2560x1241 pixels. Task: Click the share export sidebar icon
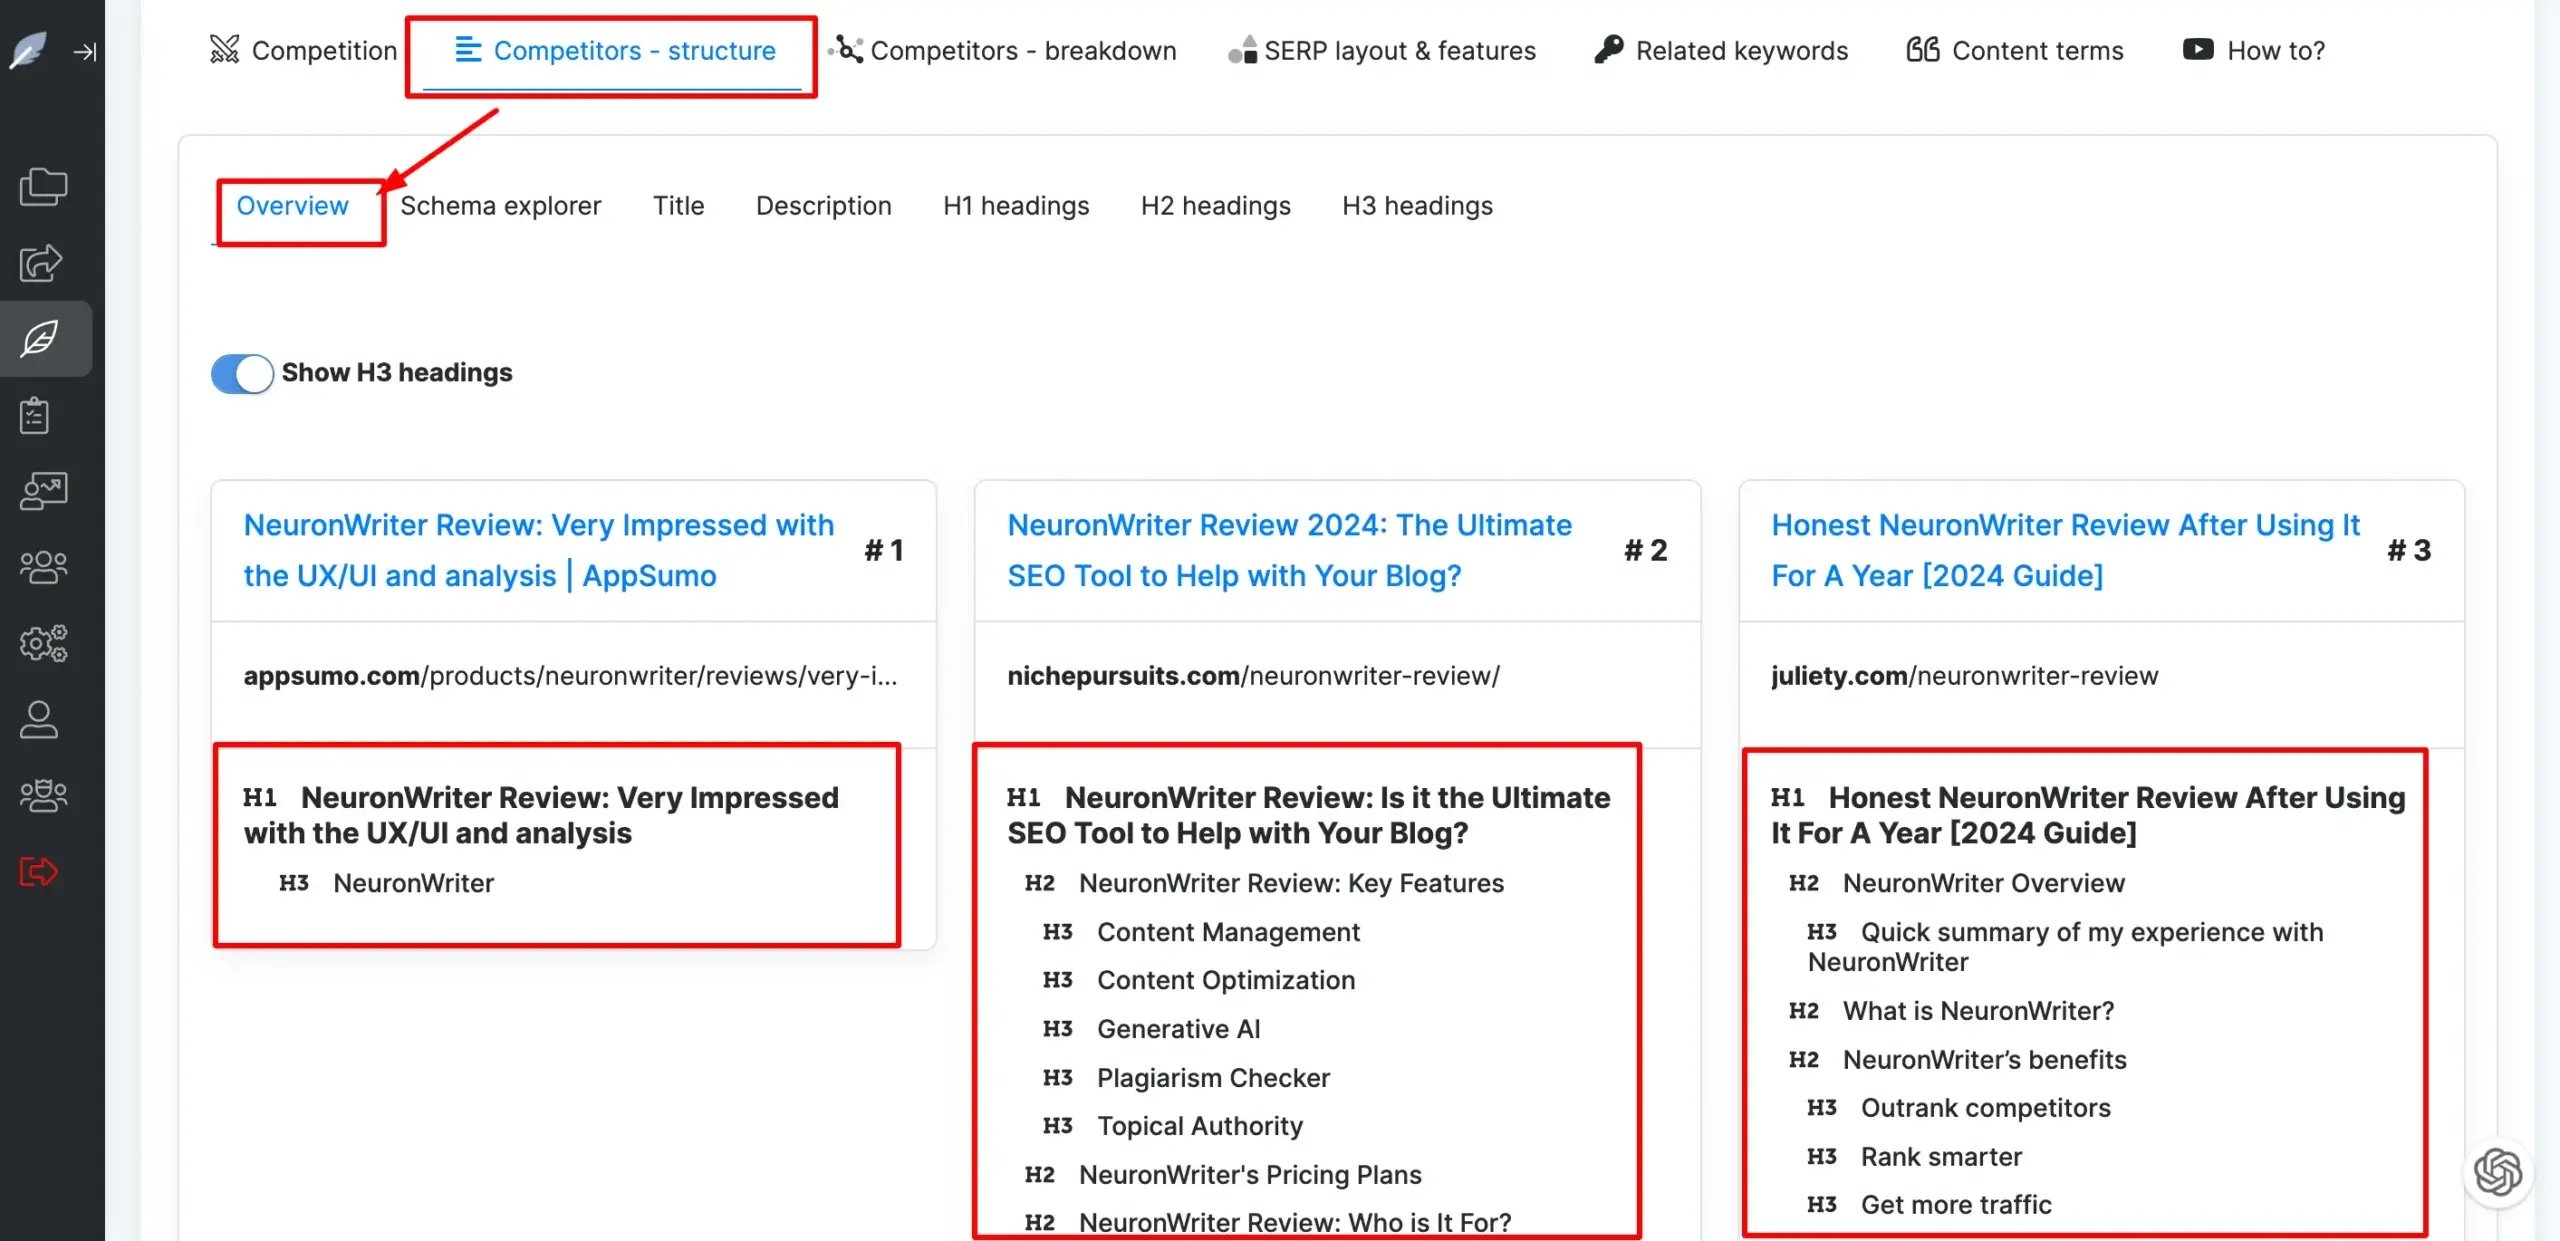click(42, 263)
